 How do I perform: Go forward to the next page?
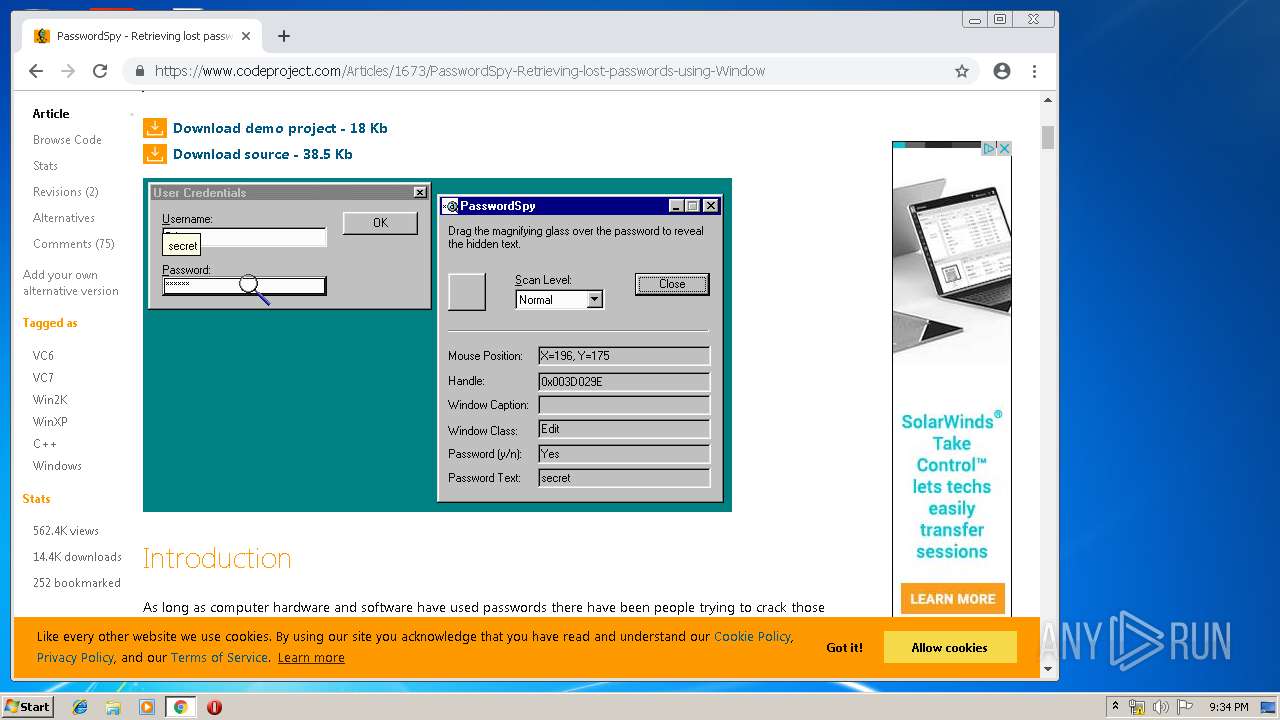[x=68, y=71]
